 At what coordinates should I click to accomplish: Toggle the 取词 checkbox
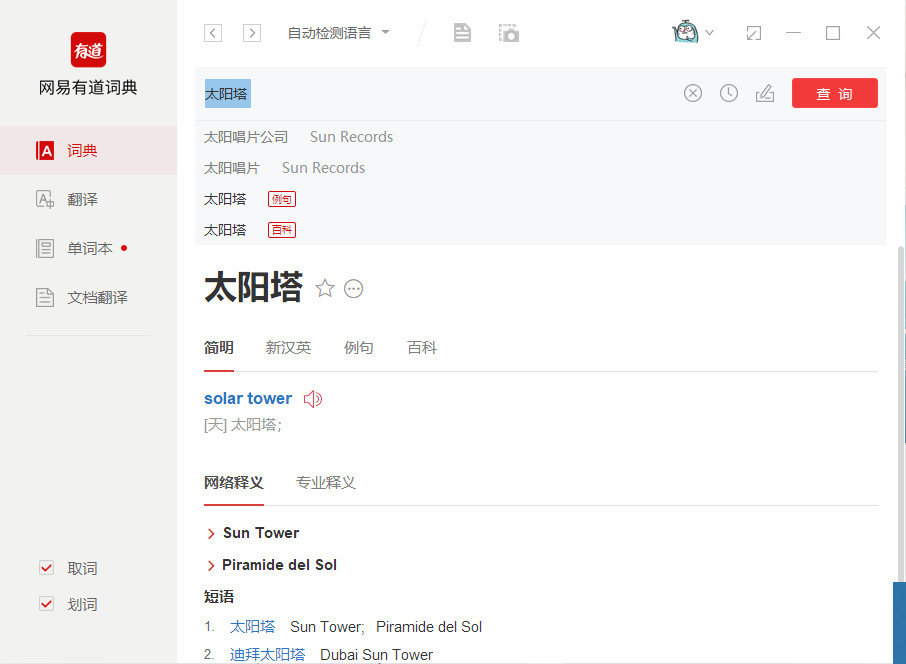[x=47, y=568]
